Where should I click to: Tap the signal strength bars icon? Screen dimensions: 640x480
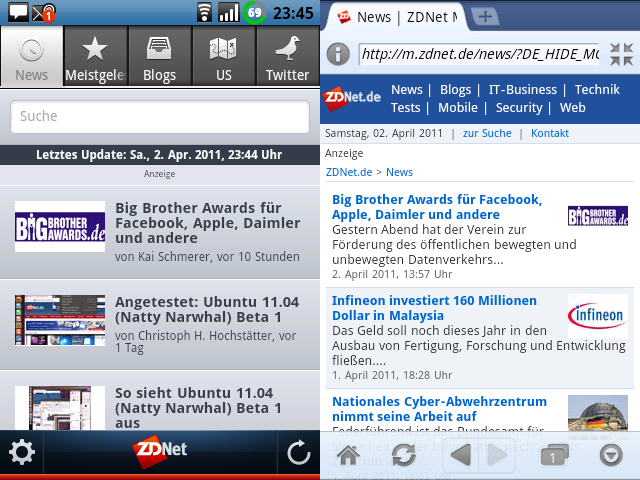tap(229, 13)
